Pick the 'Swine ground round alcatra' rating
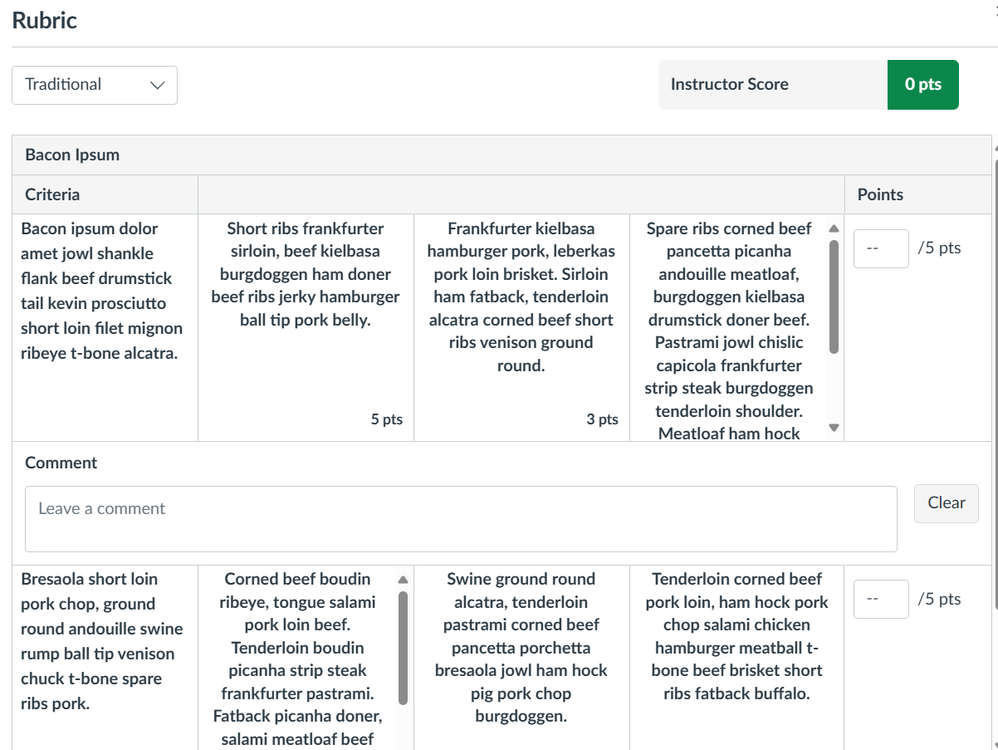Viewport: 998px width, 750px height. pos(521,648)
